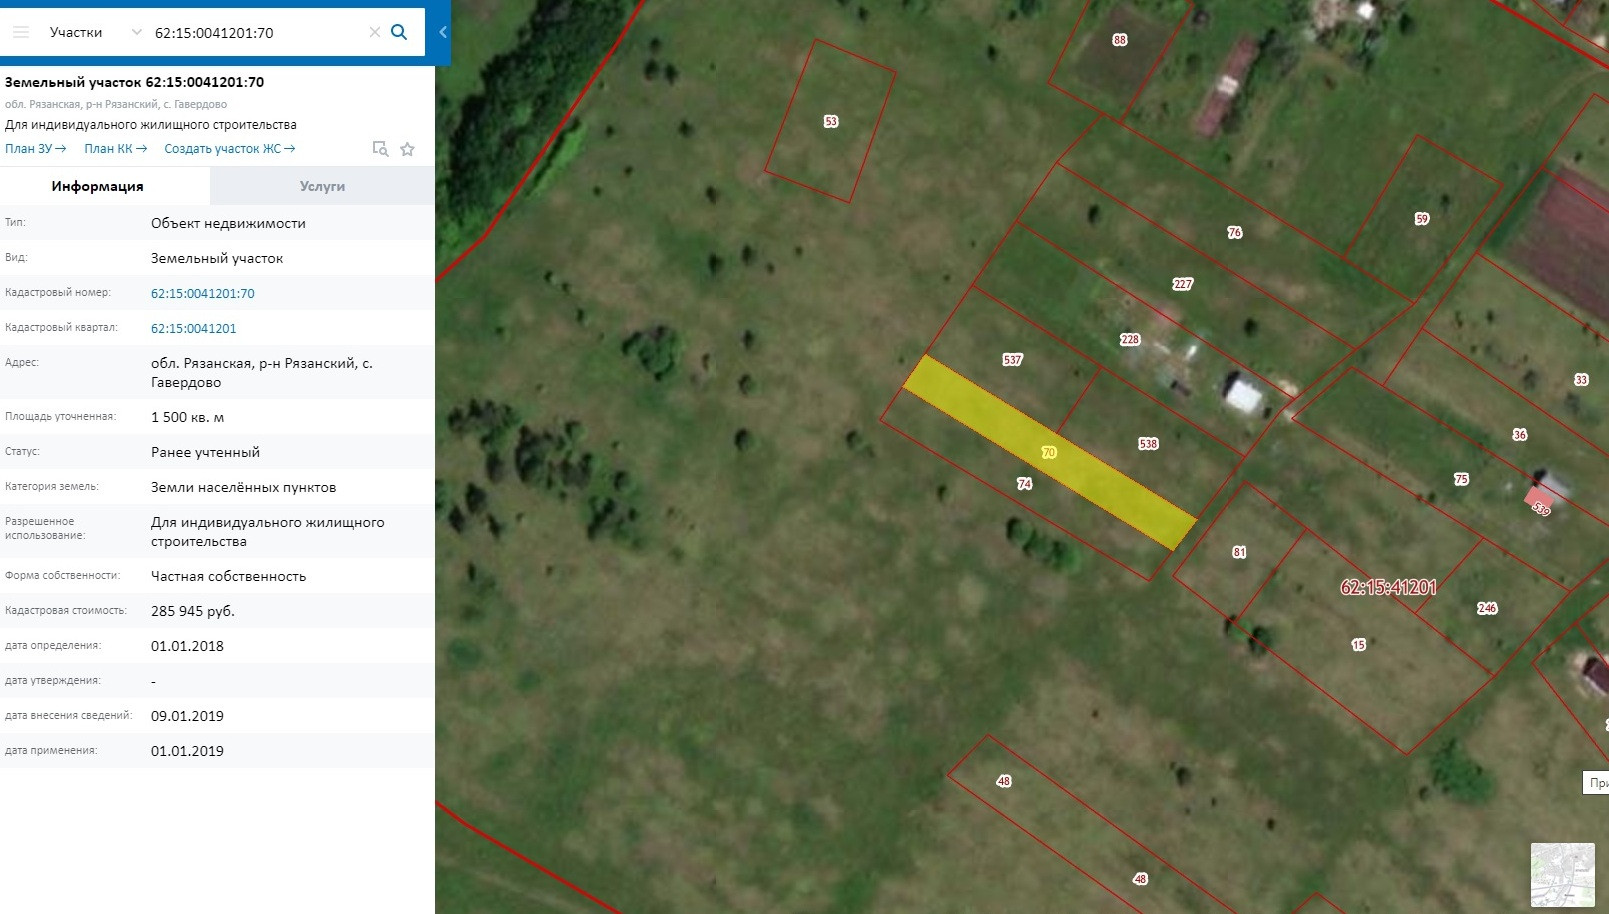Select the Информация tab
Screen dimensions: 1609x914
pyautogui.click(x=98, y=186)
